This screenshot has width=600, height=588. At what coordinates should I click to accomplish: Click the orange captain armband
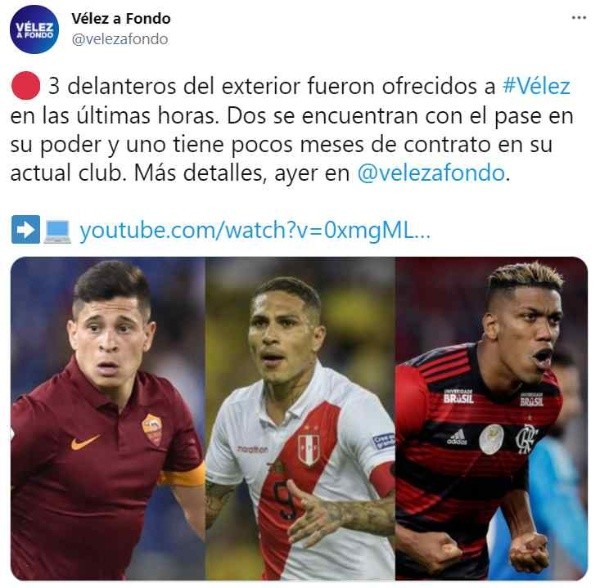(184, 476)
